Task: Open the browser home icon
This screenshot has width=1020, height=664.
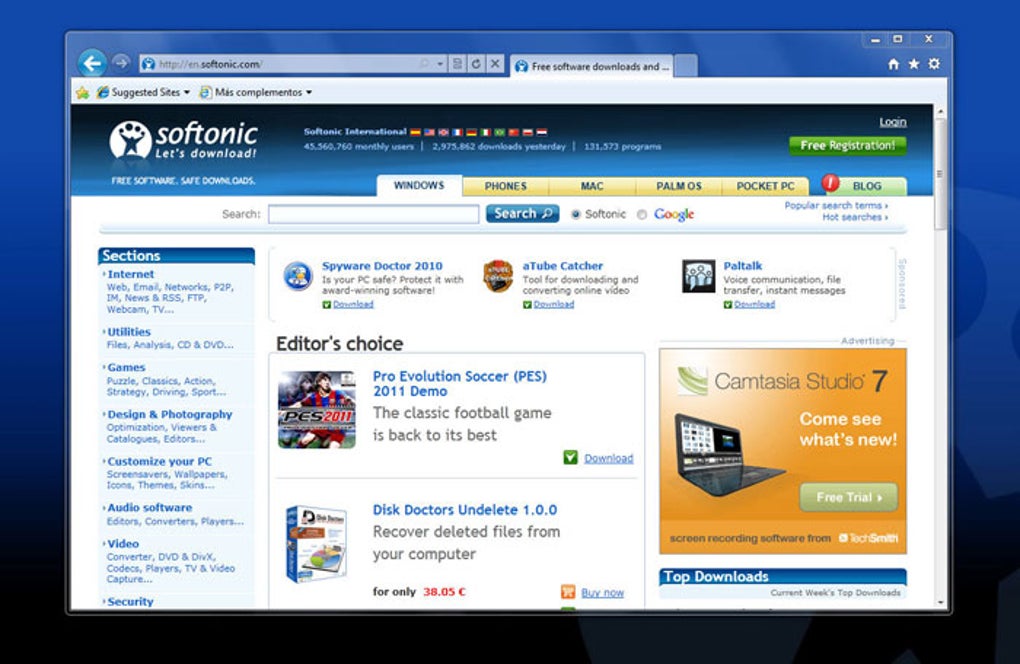Action: pos(894,64)
